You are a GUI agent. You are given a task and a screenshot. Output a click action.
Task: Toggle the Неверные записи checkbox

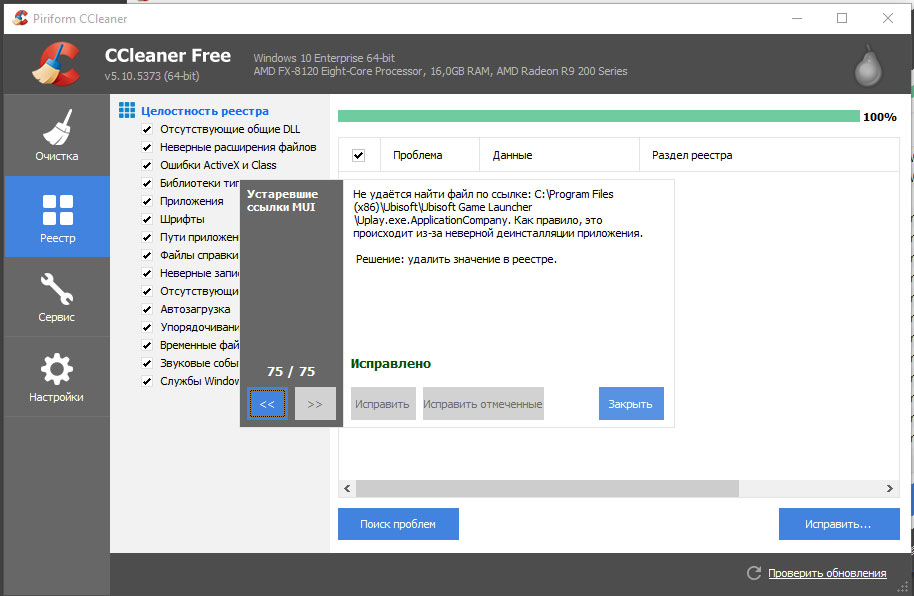click(147, 274)
